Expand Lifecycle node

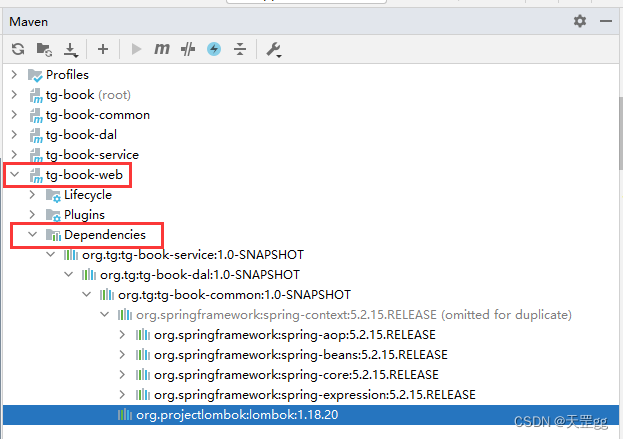(32, 194)
